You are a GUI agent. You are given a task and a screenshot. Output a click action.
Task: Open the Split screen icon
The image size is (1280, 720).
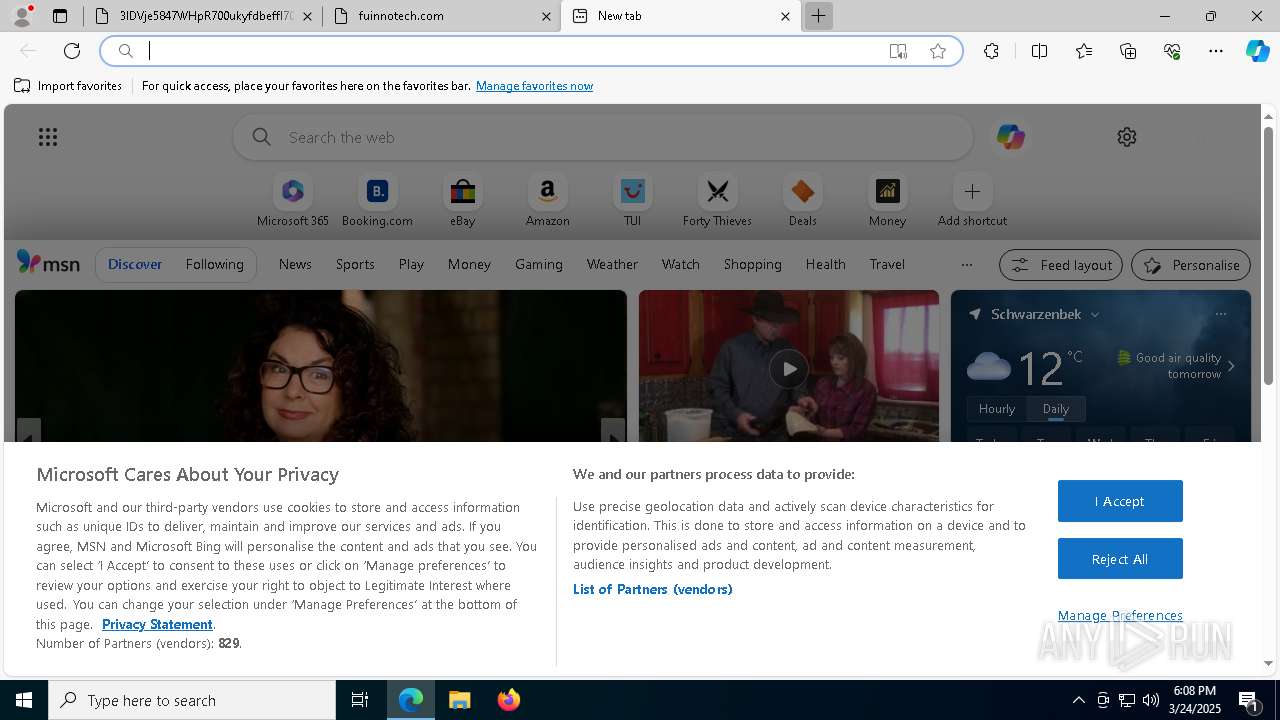click(x=1039, y=51)
